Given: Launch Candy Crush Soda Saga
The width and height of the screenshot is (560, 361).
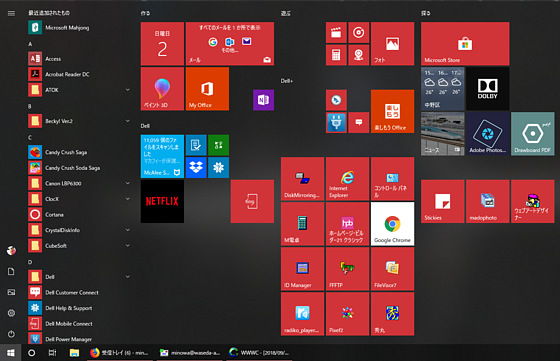Looking at the screenshot, I should click(x=79, y=168).
